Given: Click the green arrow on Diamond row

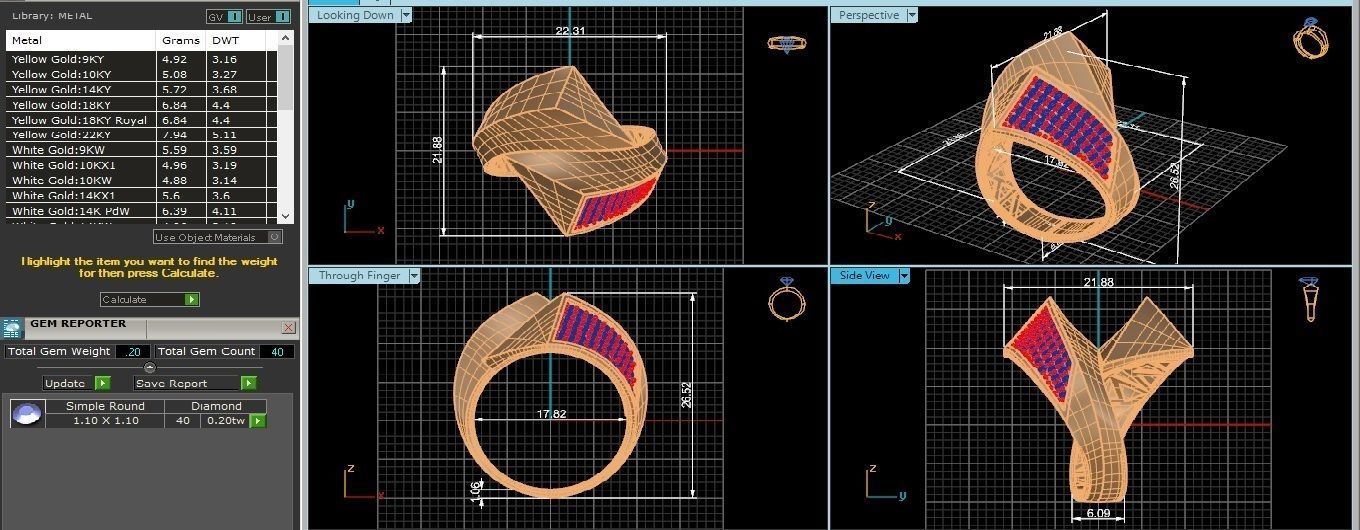Looking at the screenshot, I should 258,421.
